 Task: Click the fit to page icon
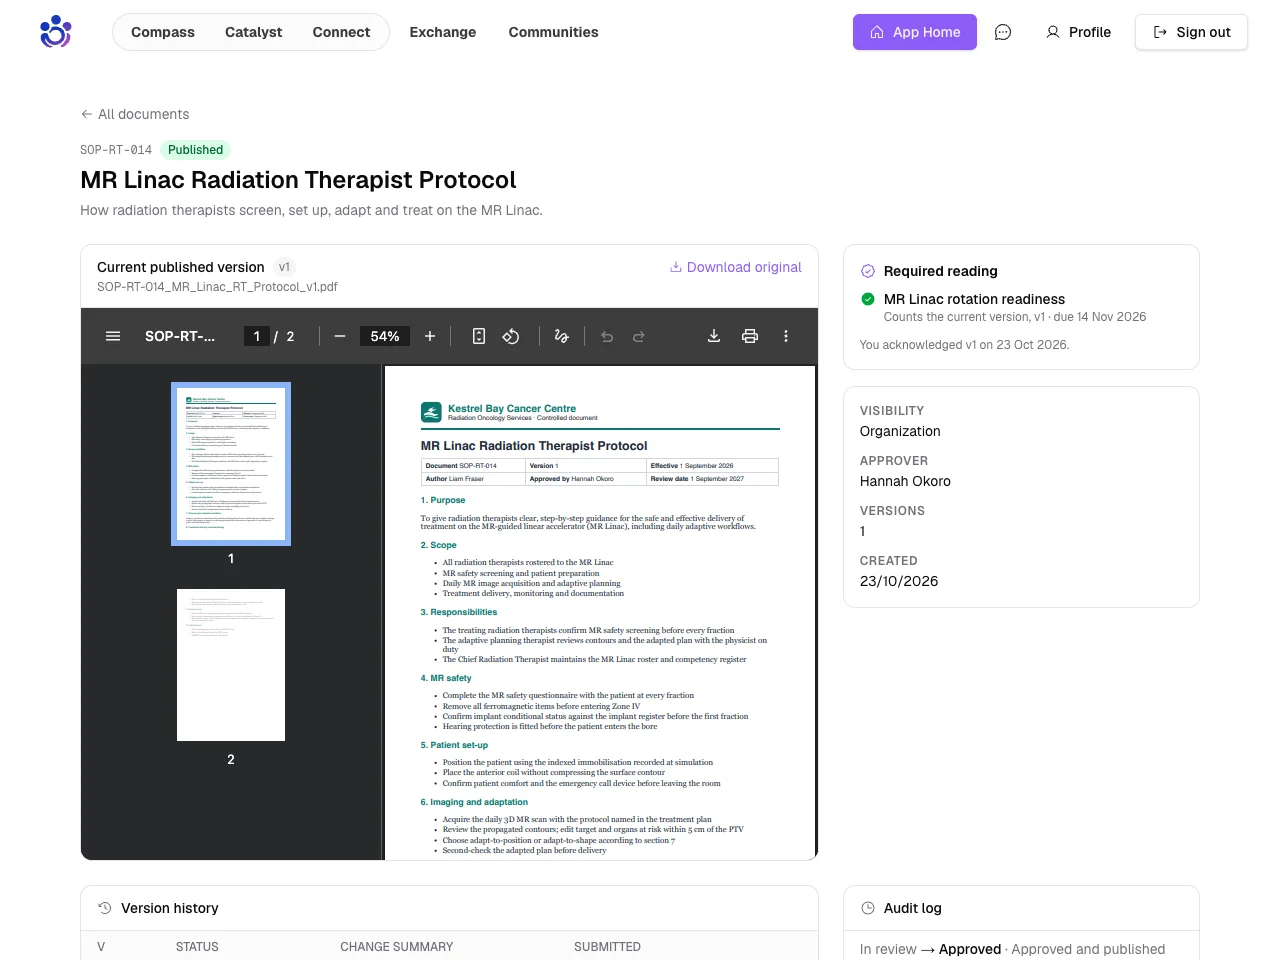479,336
